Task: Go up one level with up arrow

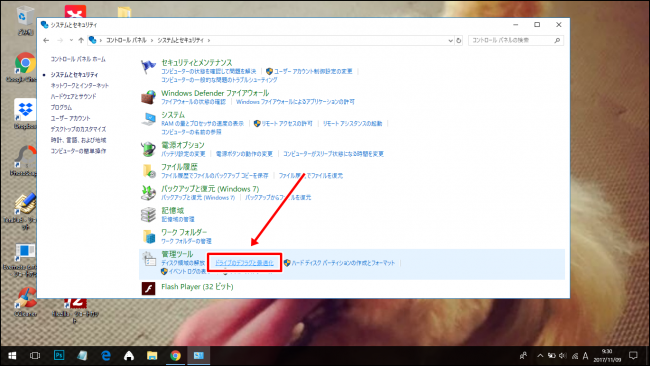Action: tap(81, 40)
